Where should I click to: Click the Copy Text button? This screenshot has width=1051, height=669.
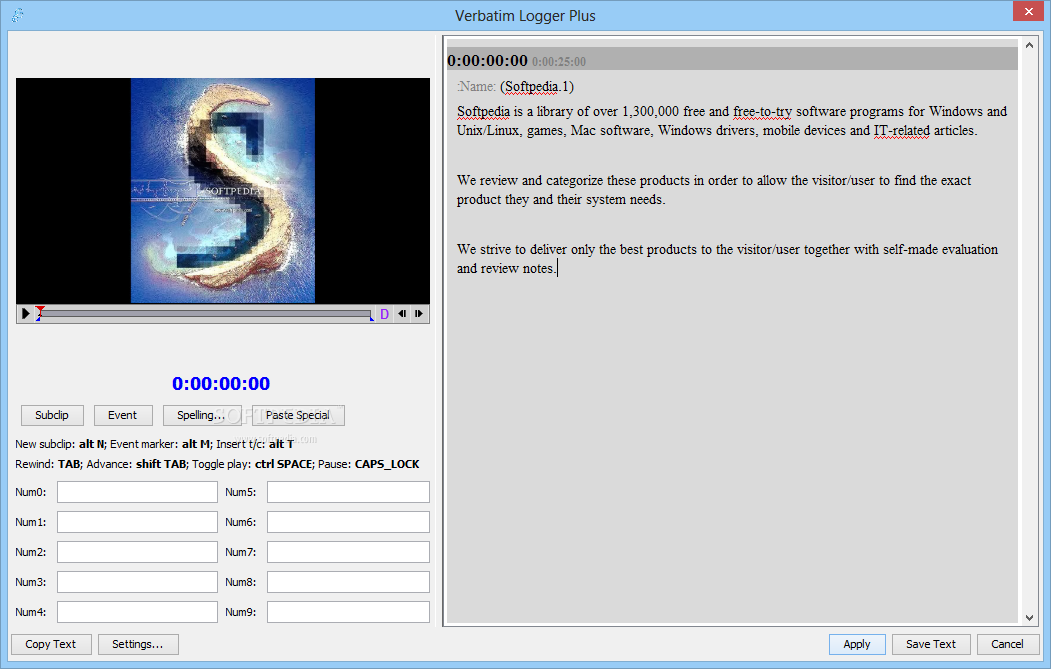(x=51, y=644)
